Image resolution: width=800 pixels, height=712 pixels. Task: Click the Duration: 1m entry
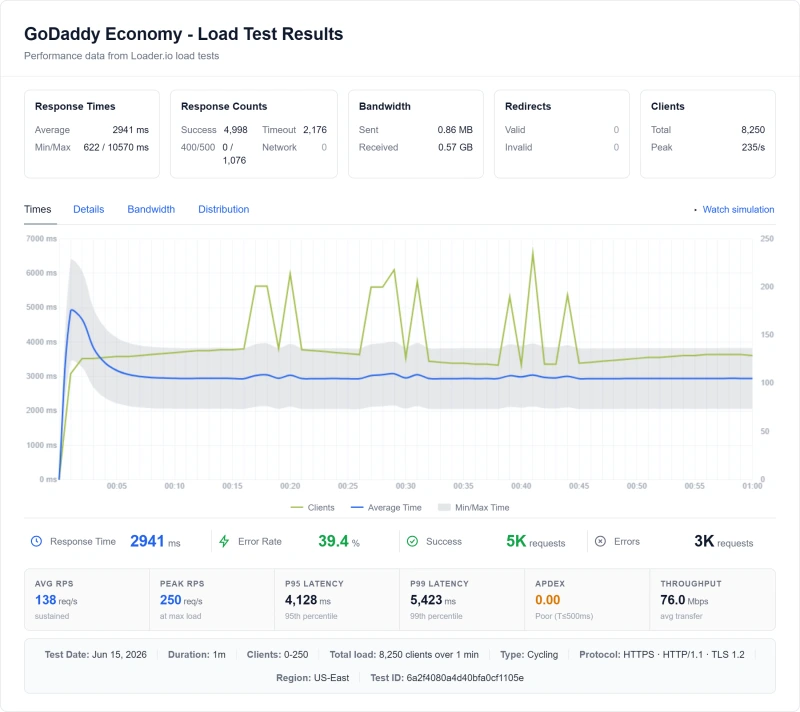click(x=196, y=654)
